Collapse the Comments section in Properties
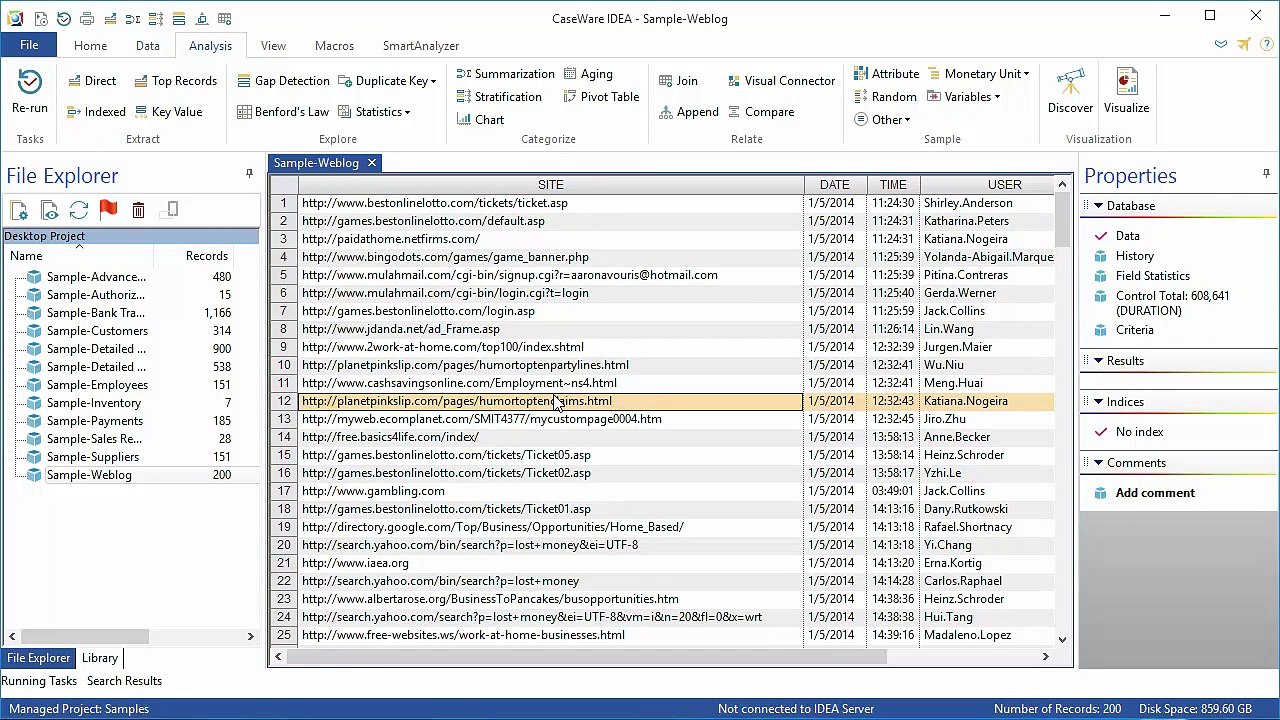Image resolution: width=1280 pixels, height=720 pixels. click(x=1098, y=463)
